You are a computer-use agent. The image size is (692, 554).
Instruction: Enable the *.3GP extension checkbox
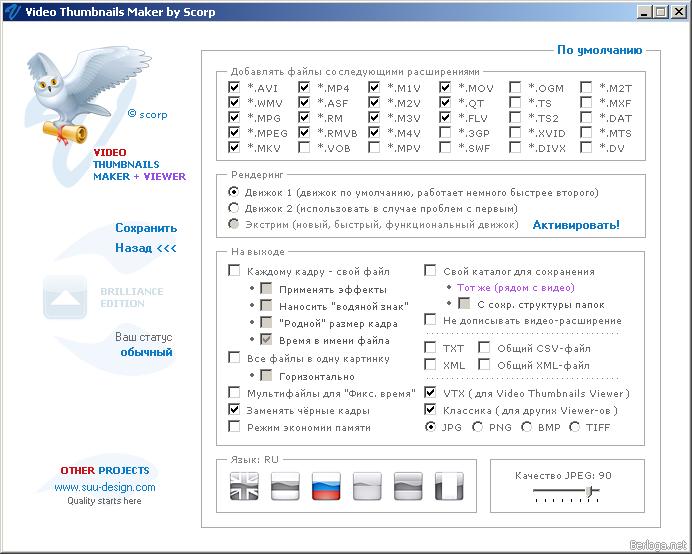click(445, 132)
